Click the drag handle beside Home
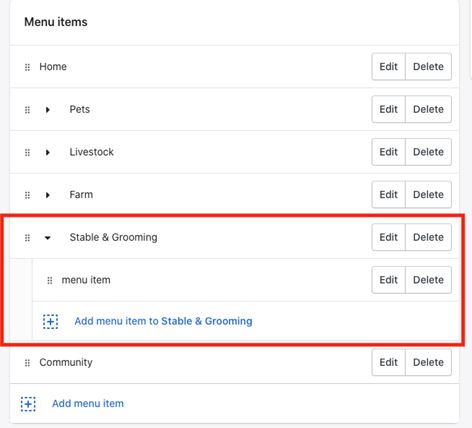Viewport: 472px width, 428px height. 27,67
